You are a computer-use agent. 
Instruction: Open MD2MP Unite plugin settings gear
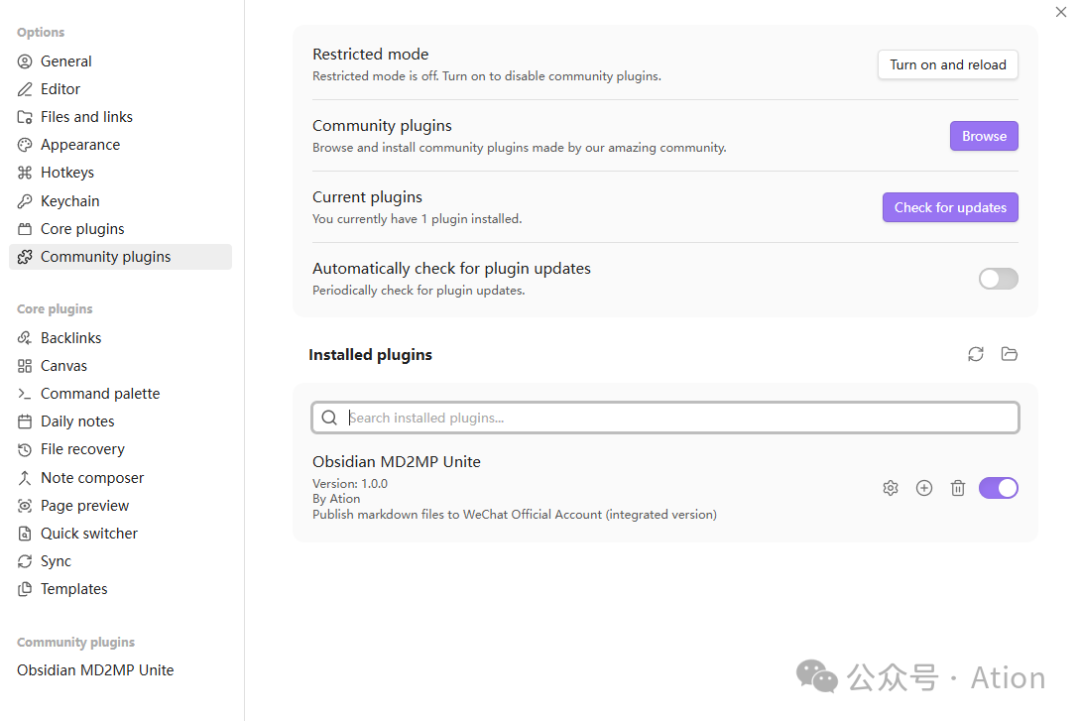890,488
